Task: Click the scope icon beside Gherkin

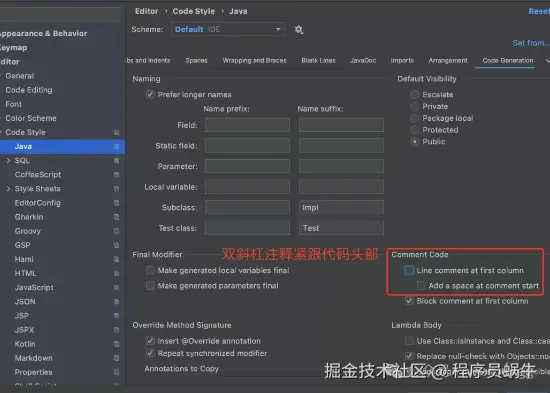Action: point(116,217)
